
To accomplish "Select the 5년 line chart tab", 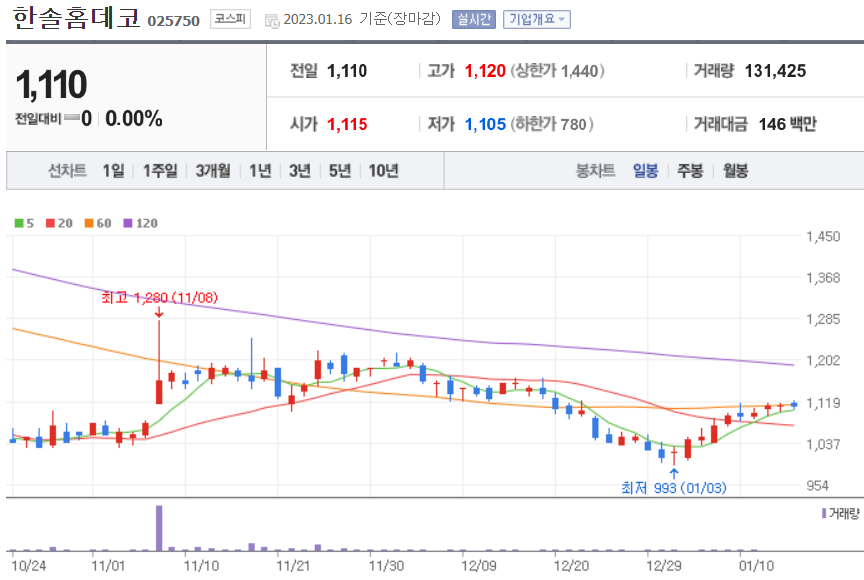I will pyautogui.click(x=339, y=171).
